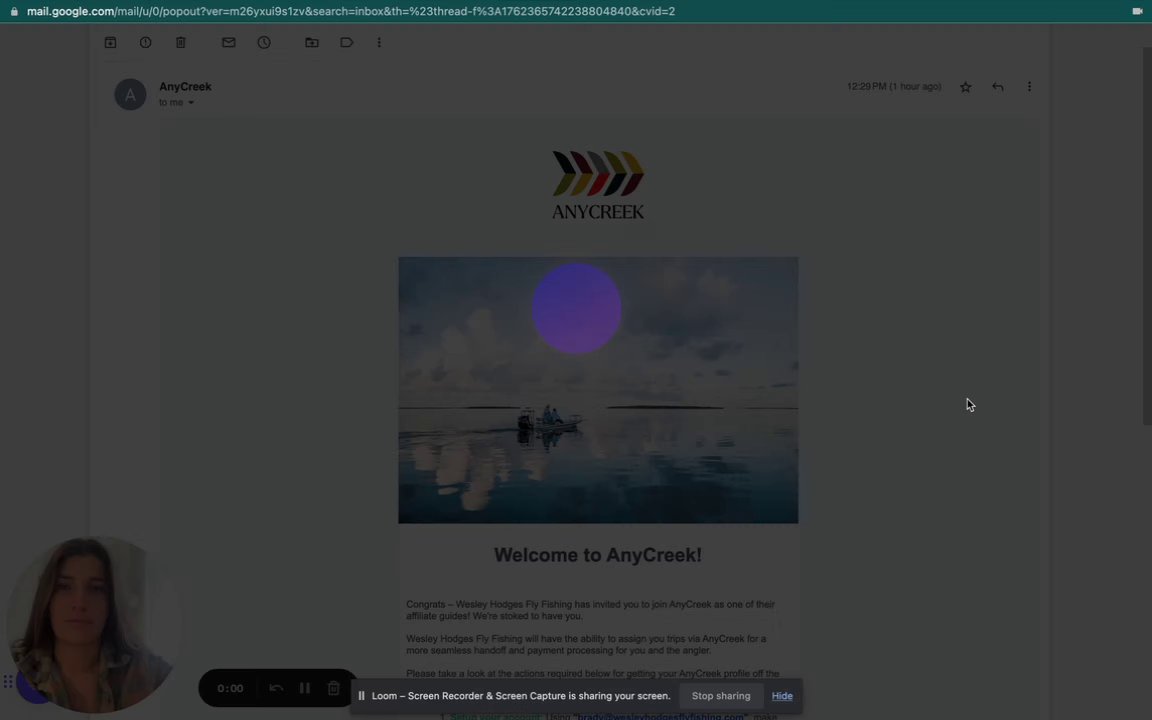Mark the message as unread
The width and height of the screenshot is (1152, 720).
click(x=228, y=43)
